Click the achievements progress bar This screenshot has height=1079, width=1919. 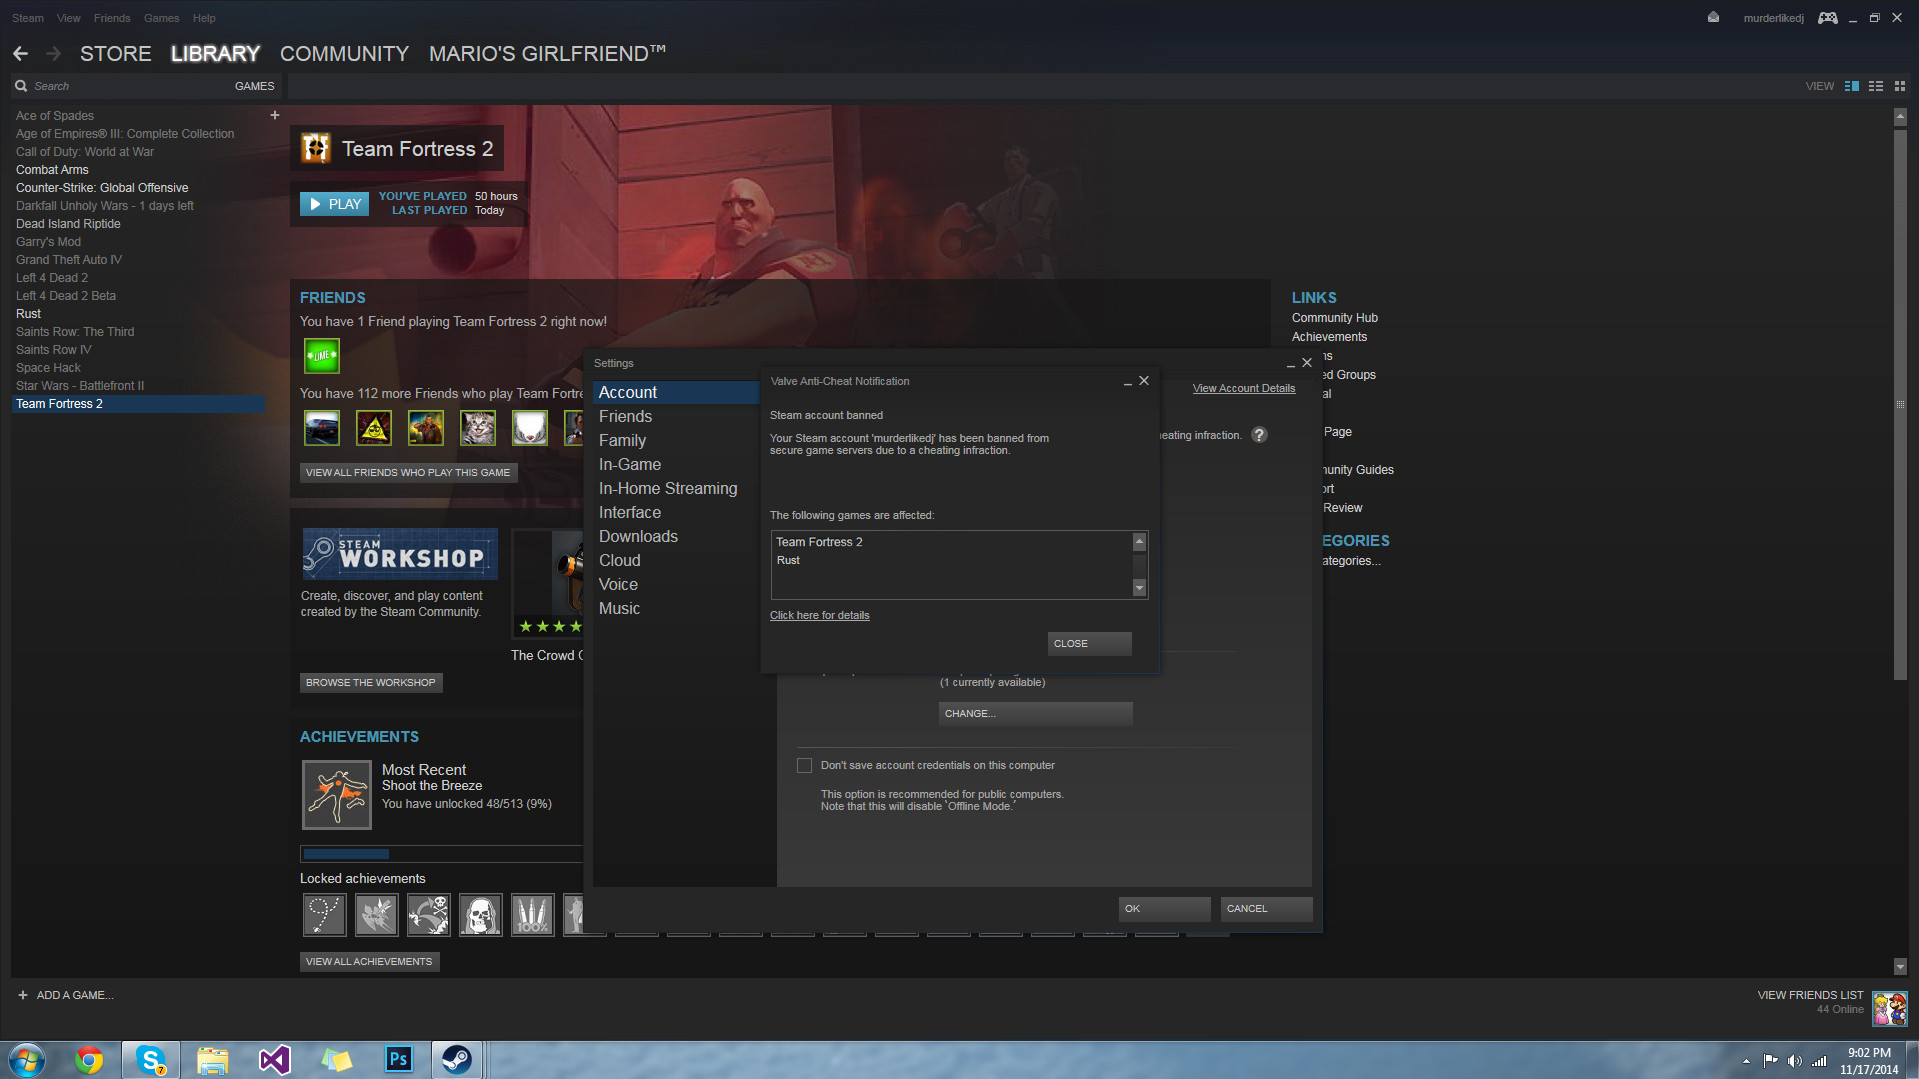click(x=441, y=854)
